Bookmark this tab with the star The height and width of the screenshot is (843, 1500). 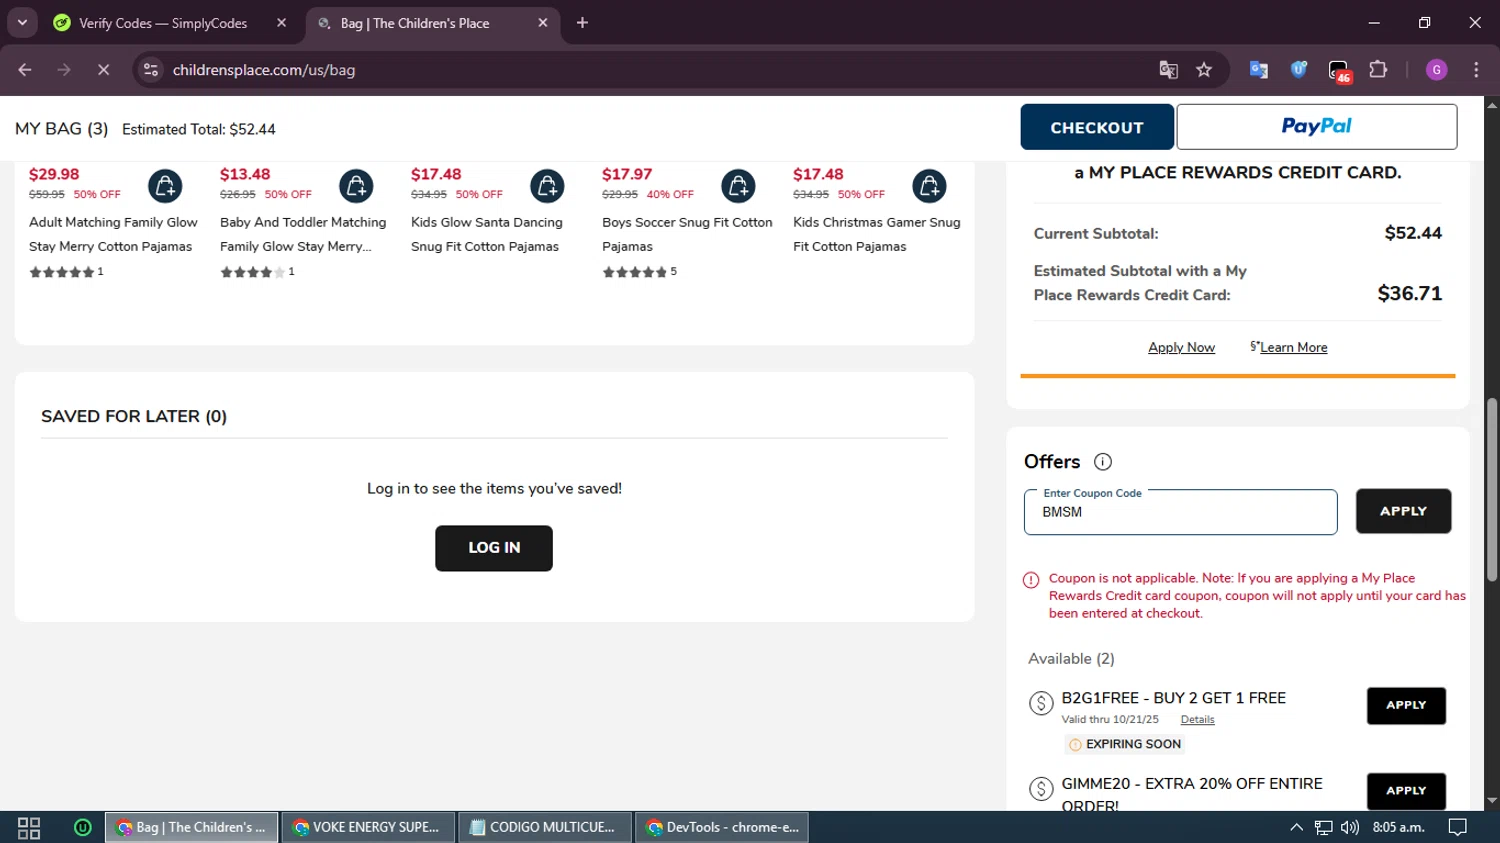1204,70
